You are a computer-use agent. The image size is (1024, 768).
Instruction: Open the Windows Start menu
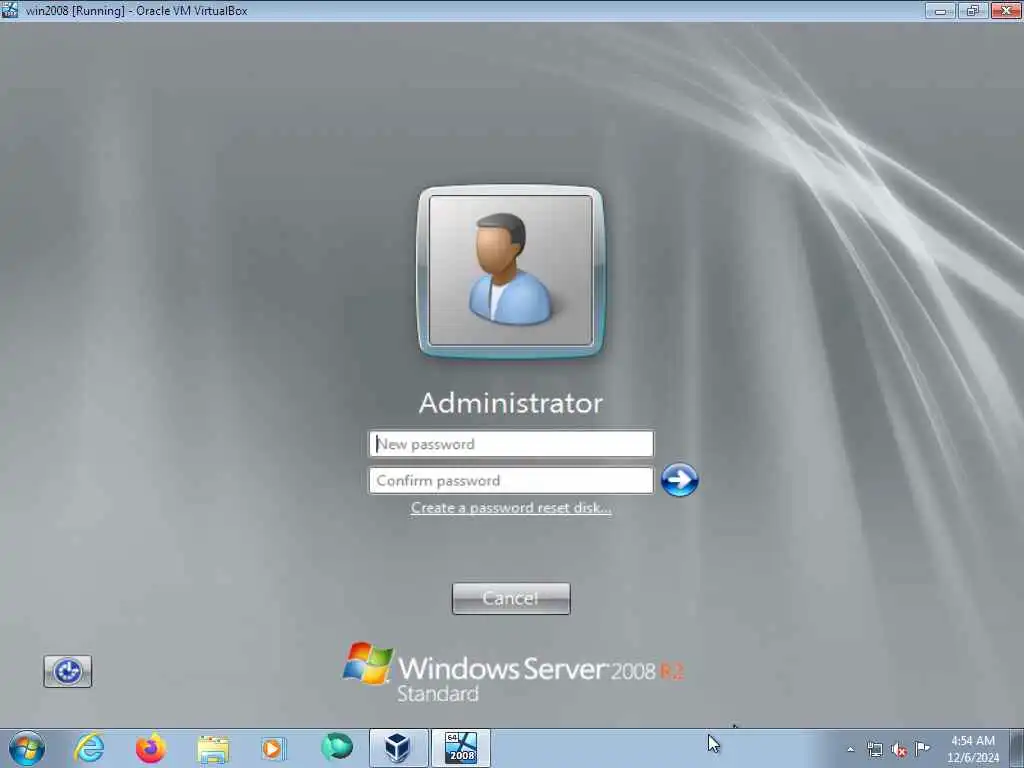point(27,748)
